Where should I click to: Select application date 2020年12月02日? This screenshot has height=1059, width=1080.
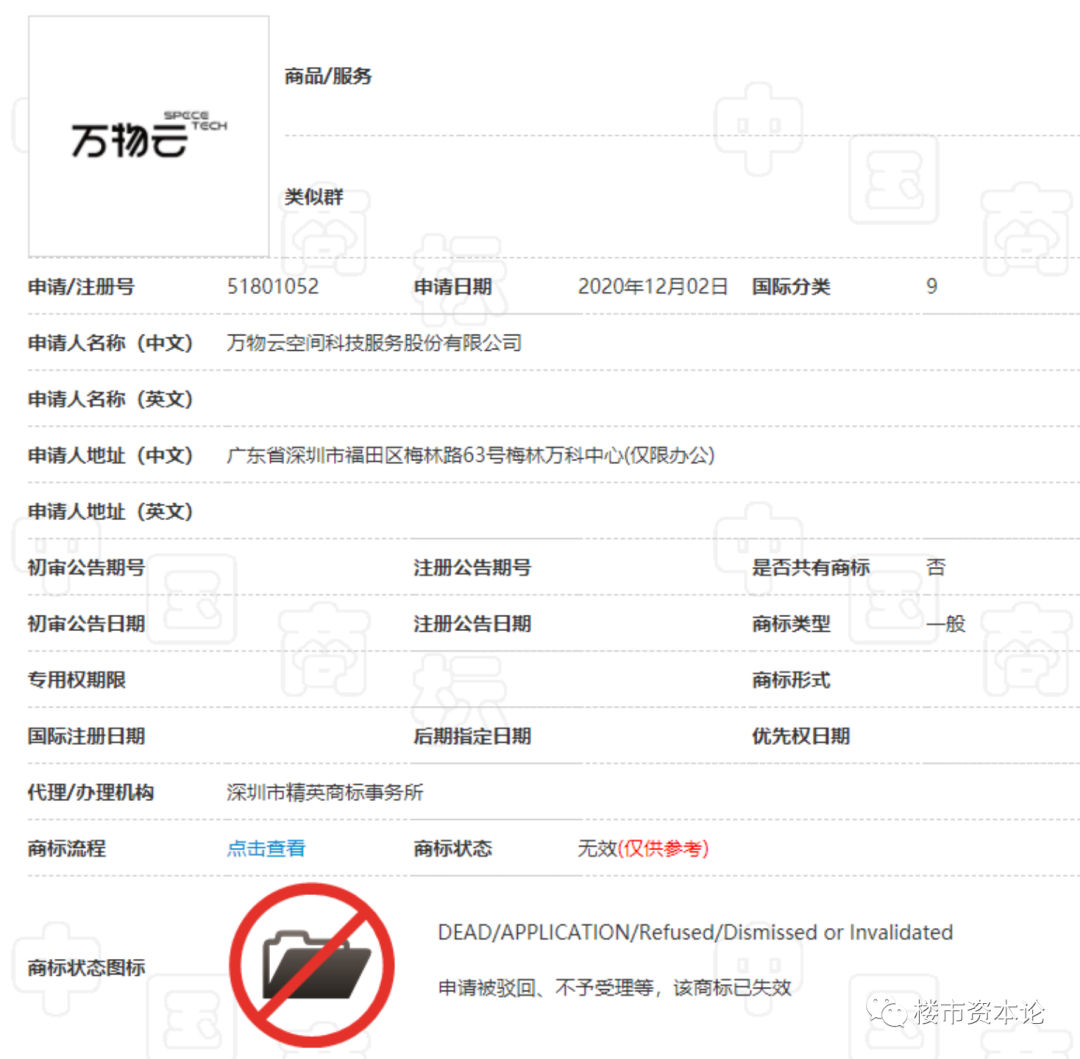click(x=653, y=286)
